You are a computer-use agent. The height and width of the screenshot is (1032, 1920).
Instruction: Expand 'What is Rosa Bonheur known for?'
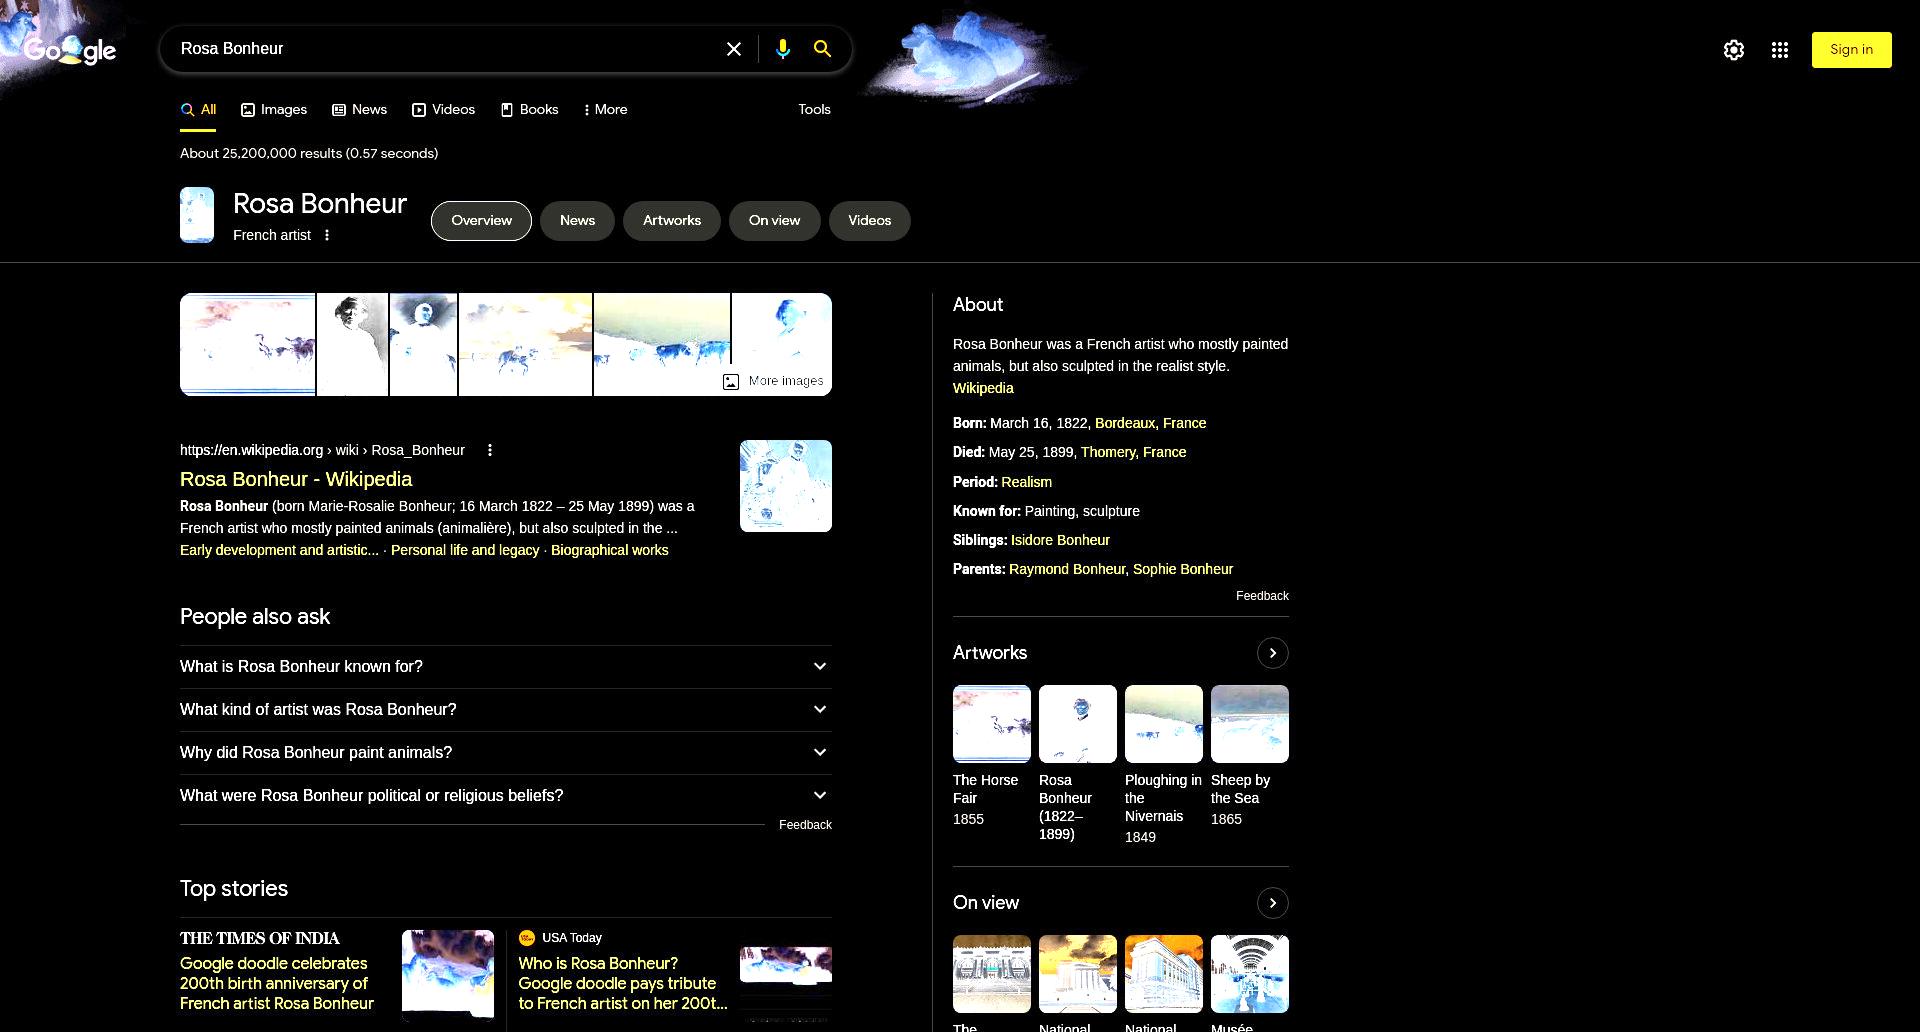pos(505,667)
